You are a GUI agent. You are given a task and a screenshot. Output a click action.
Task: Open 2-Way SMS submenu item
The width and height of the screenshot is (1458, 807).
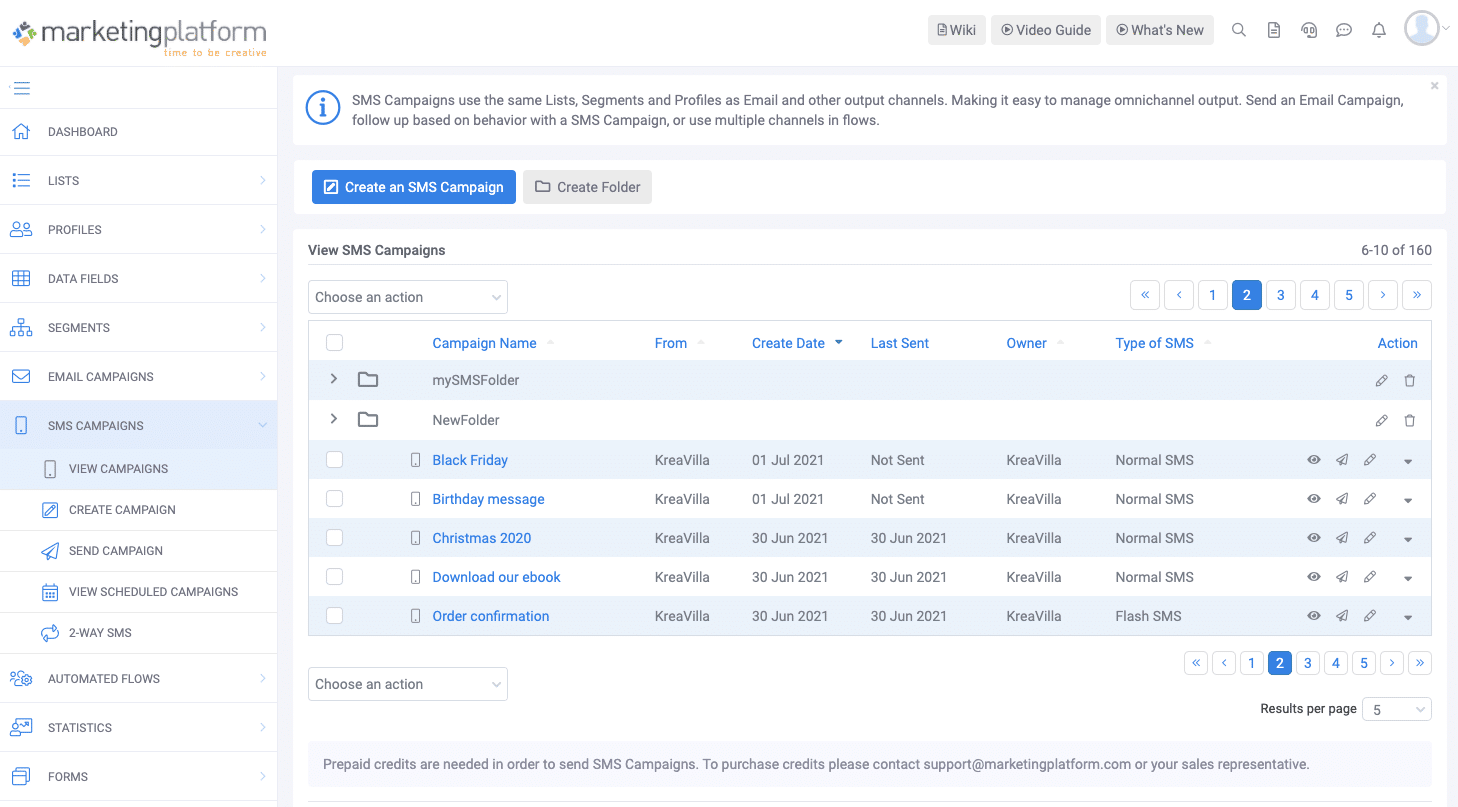coord(138,633)
